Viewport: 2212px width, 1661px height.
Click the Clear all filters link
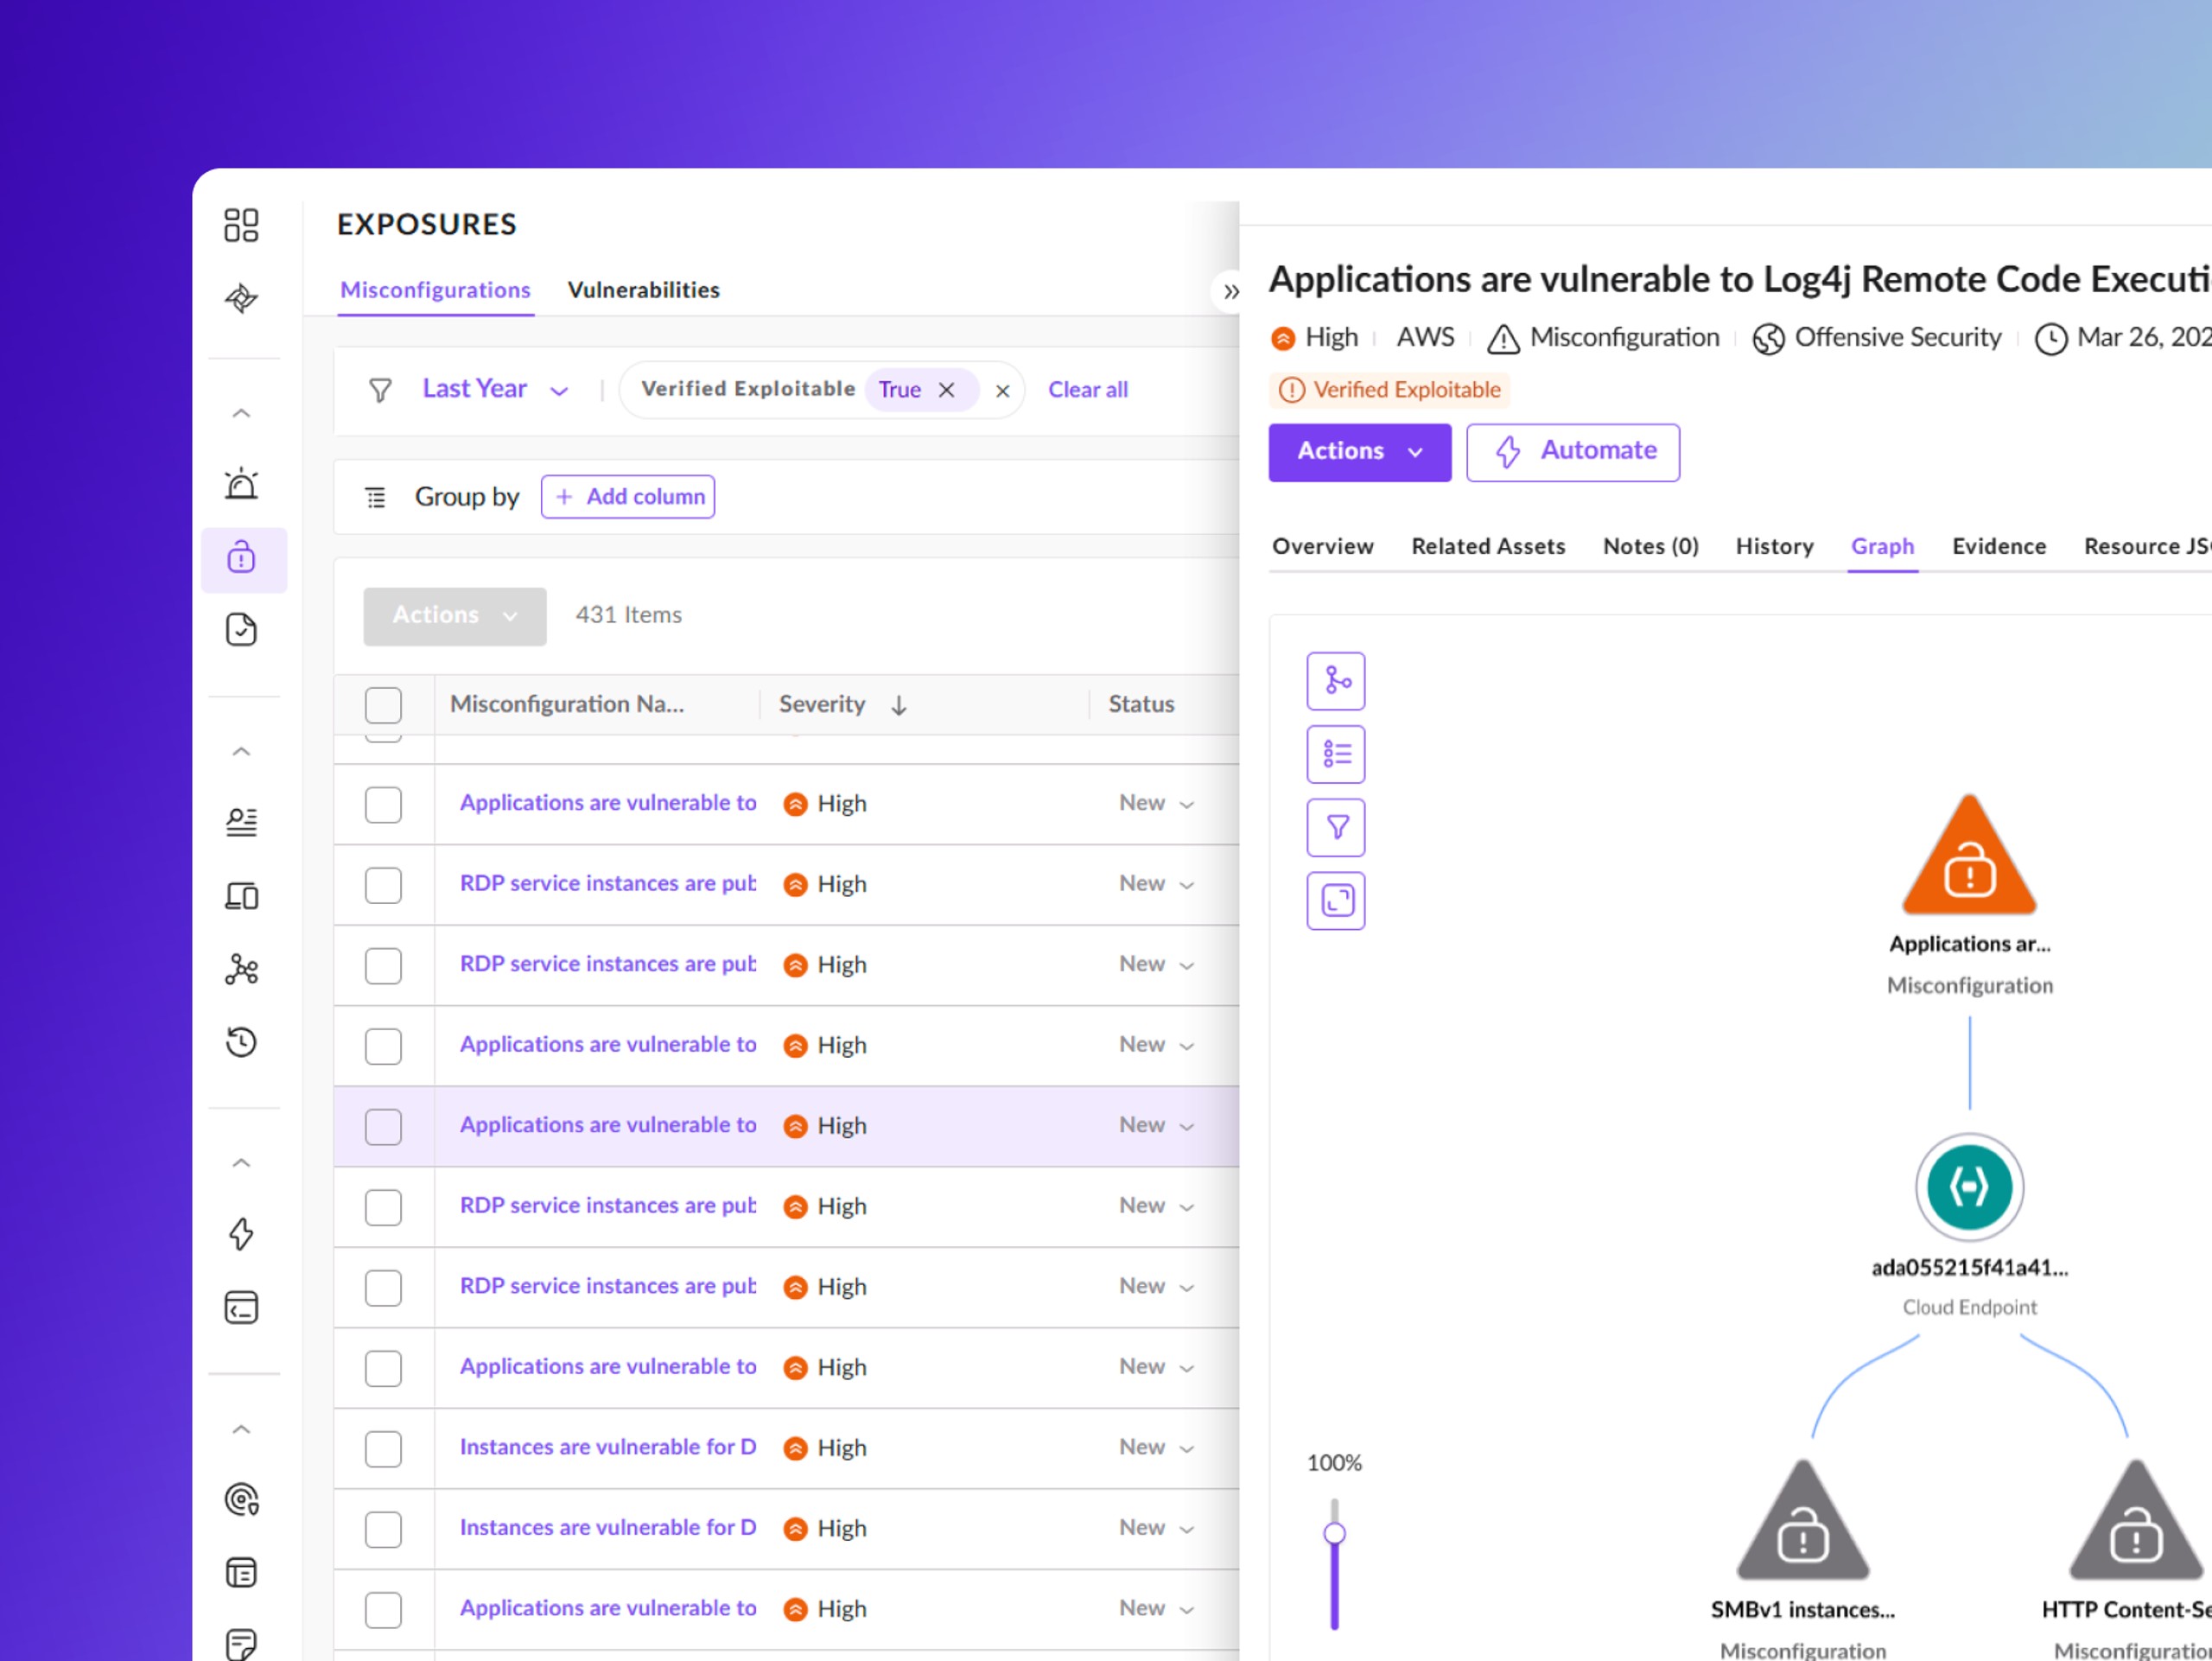(x=1087, y=390)
